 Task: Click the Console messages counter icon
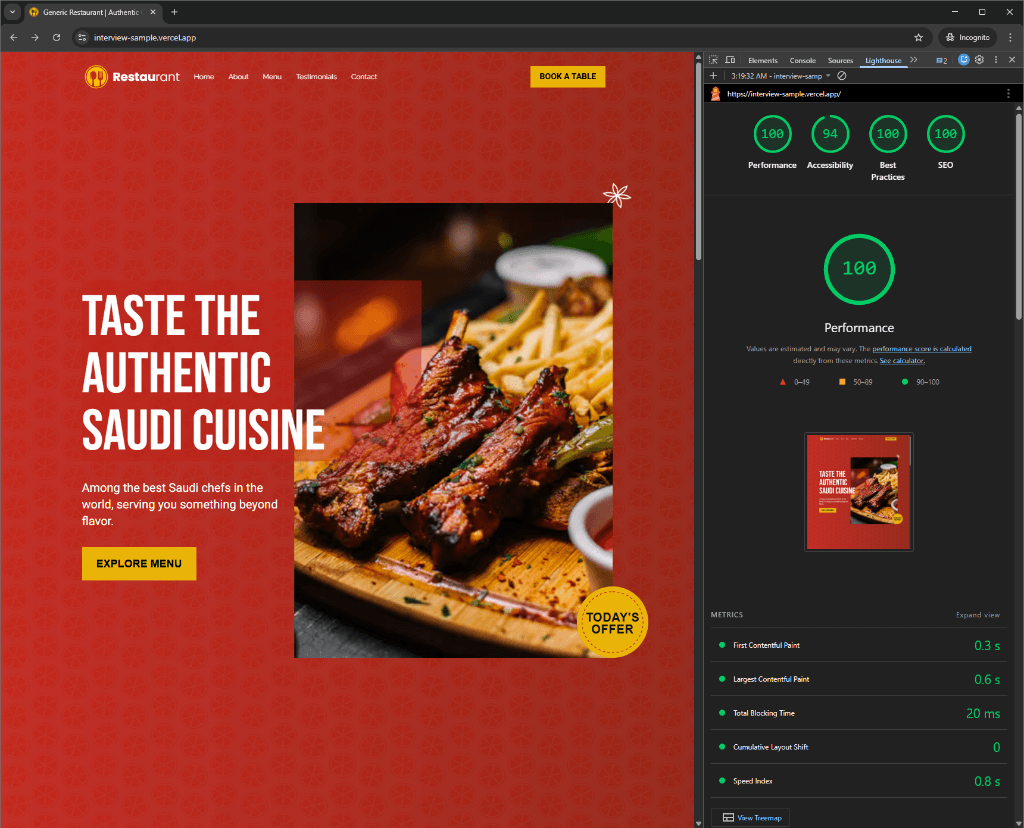pos(941,60)
